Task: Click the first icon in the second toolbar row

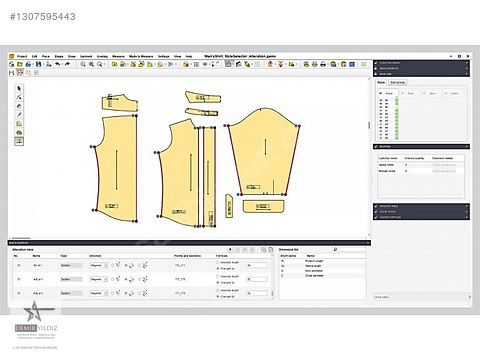Action: (x=12, y=72)
